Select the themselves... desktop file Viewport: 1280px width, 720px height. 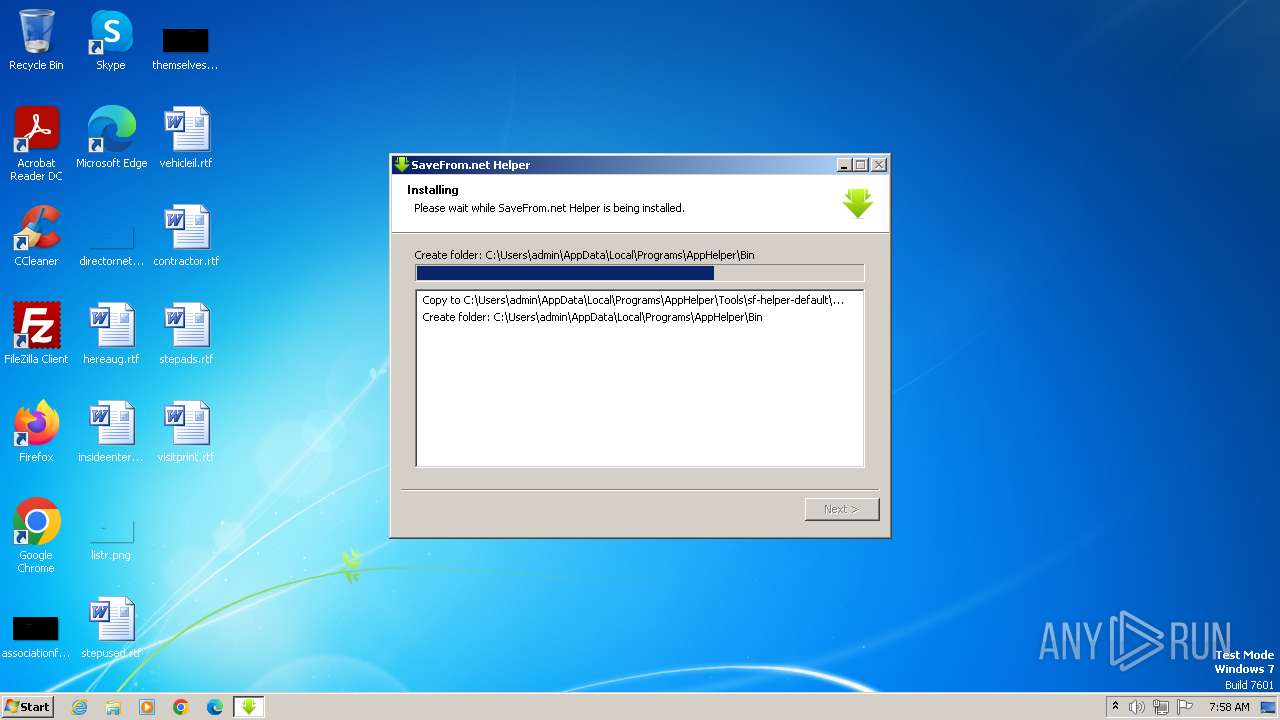pos(185,47)
